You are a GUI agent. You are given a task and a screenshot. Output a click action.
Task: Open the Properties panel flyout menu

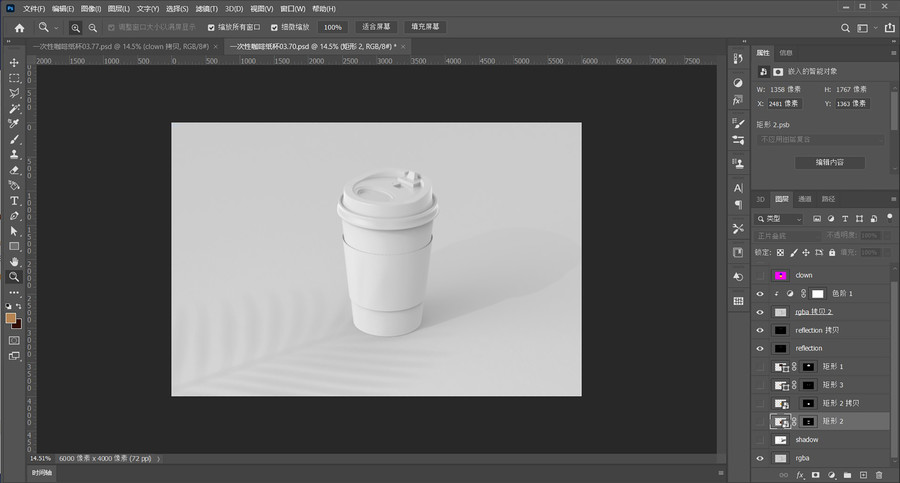[x=893, y=52]
